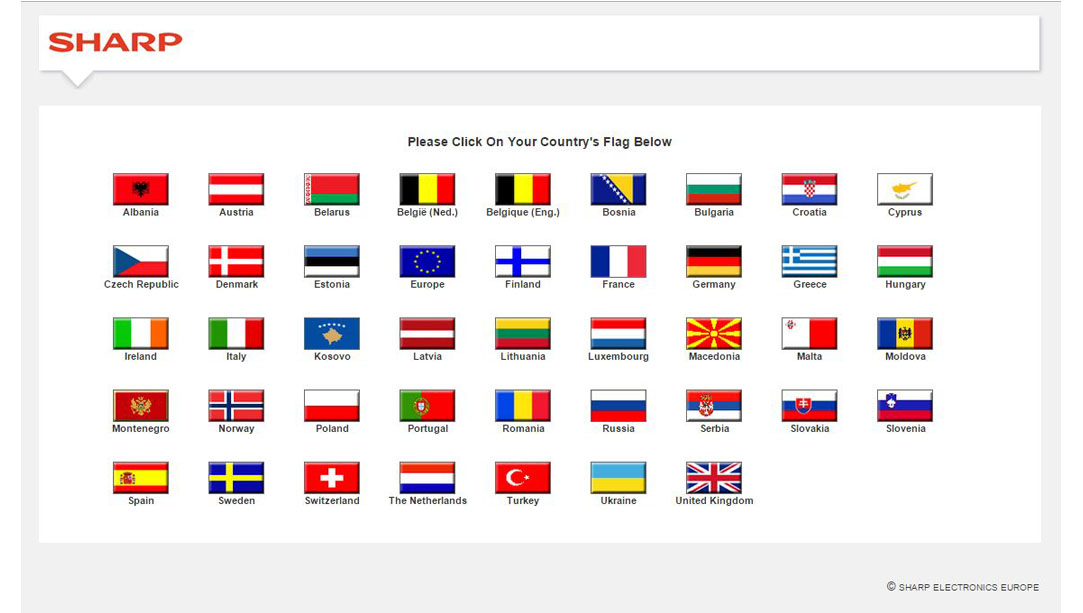Click the 'Belgique (Eng.)' text label
Viewport: 1083px width, 613px height.
(x=523, y=213)
